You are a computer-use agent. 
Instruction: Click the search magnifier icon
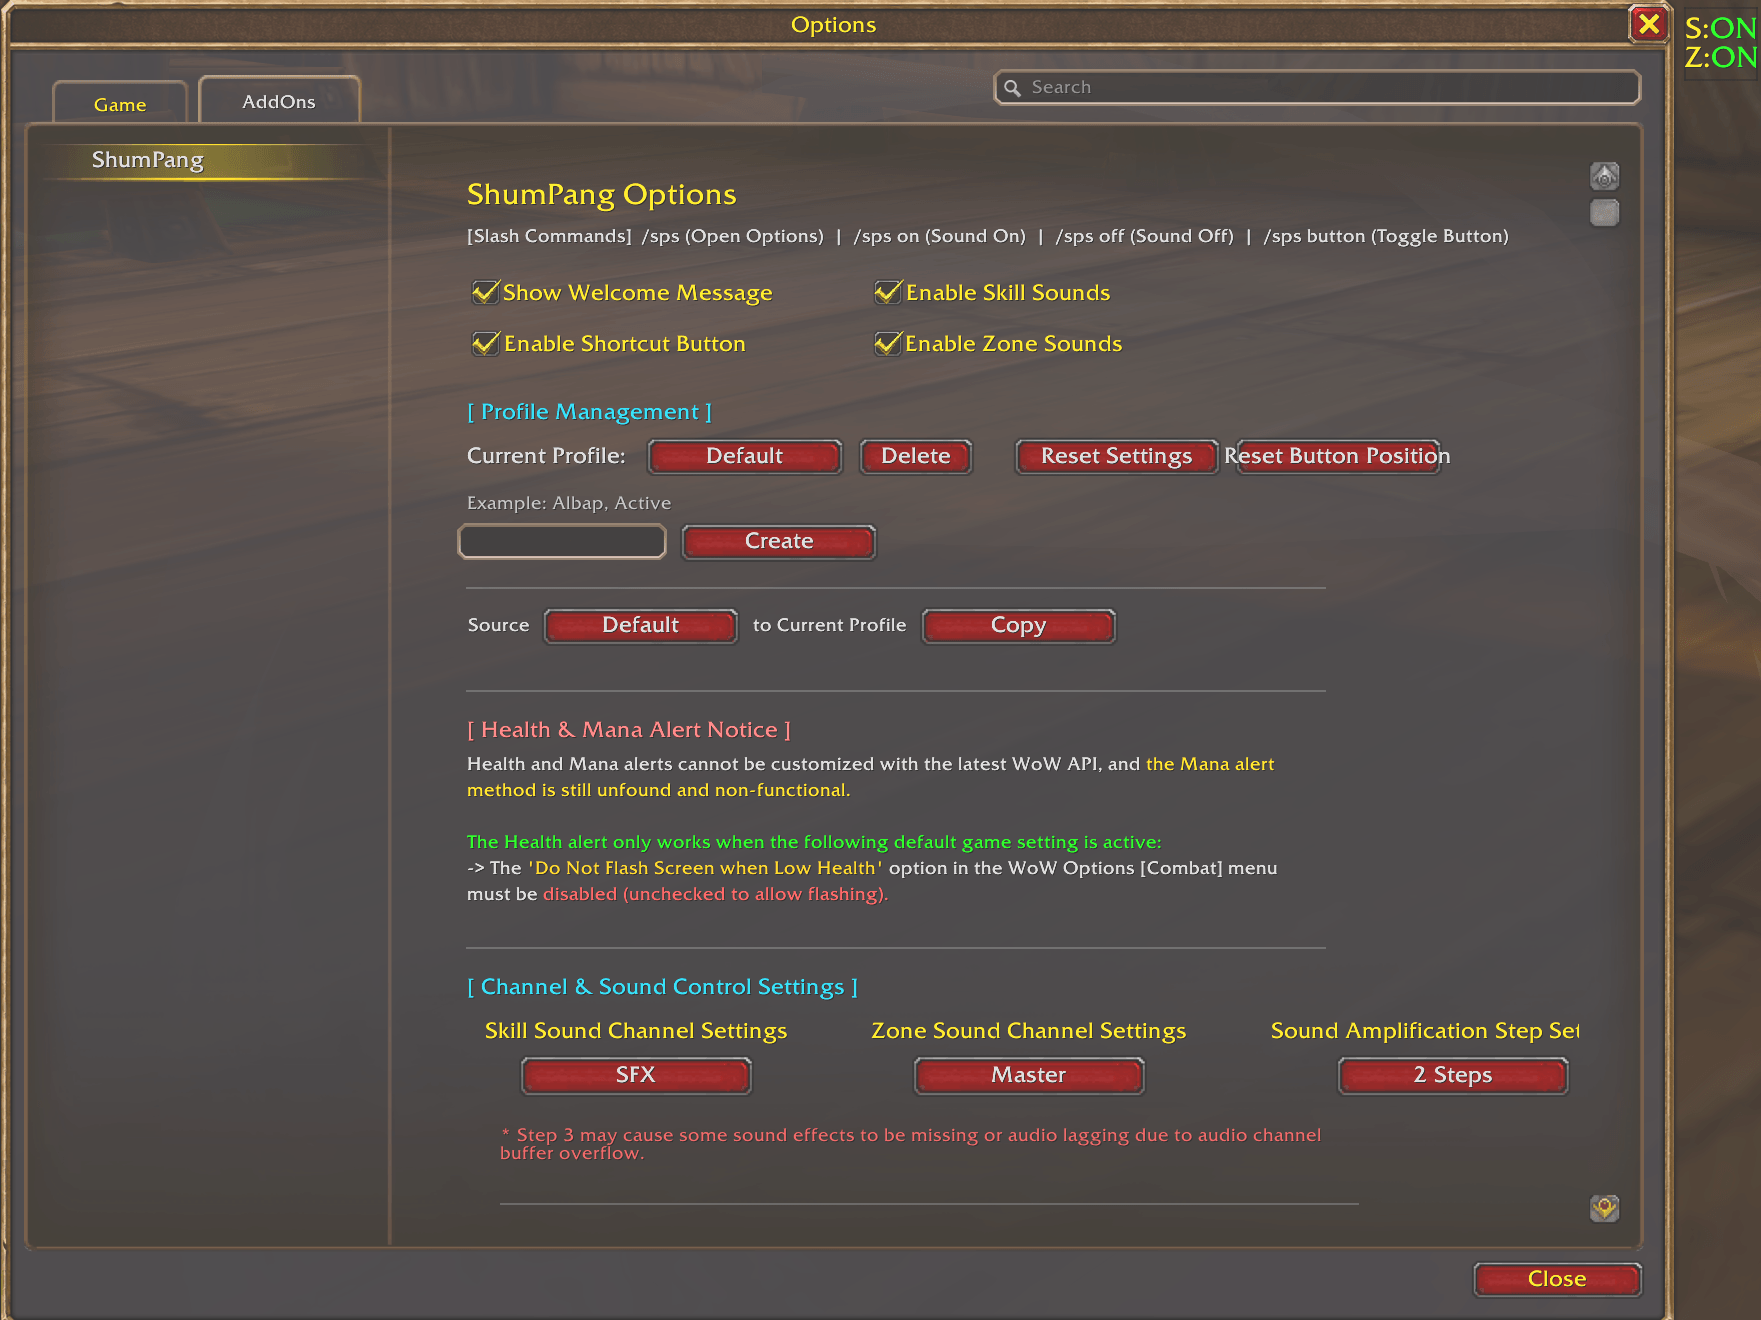(x=1012, y=88)
